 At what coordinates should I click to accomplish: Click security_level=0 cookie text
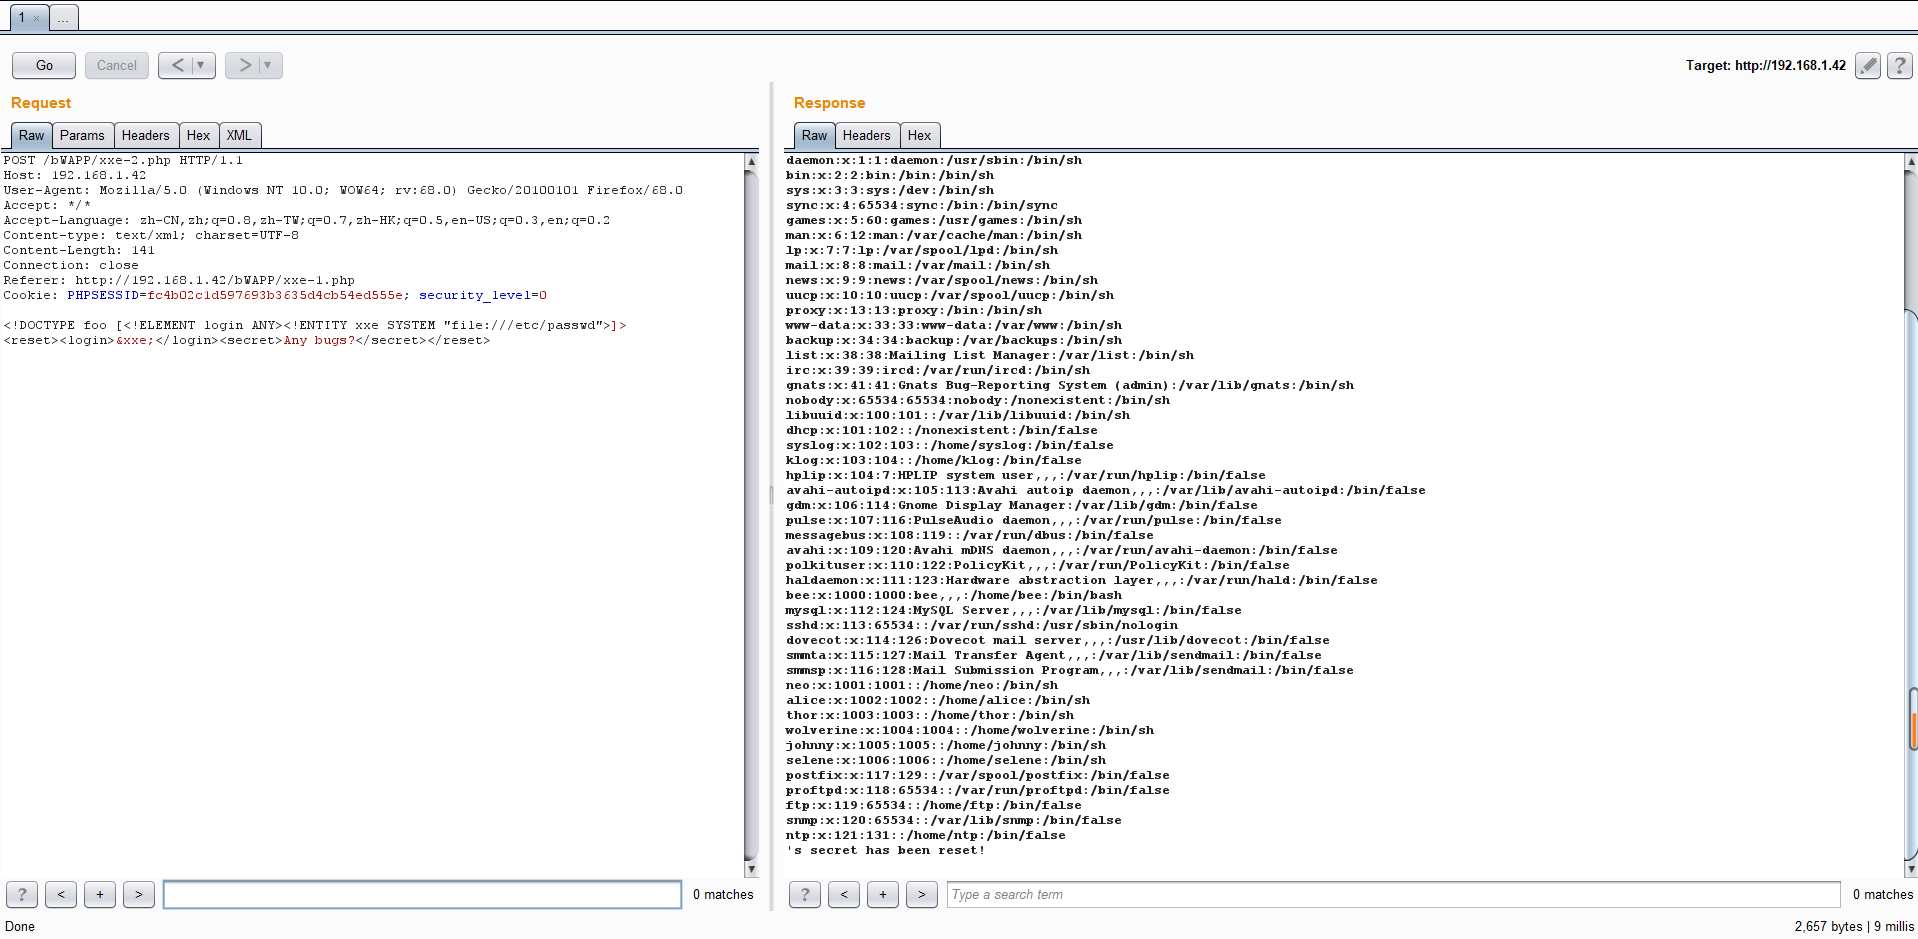[483, 295]
